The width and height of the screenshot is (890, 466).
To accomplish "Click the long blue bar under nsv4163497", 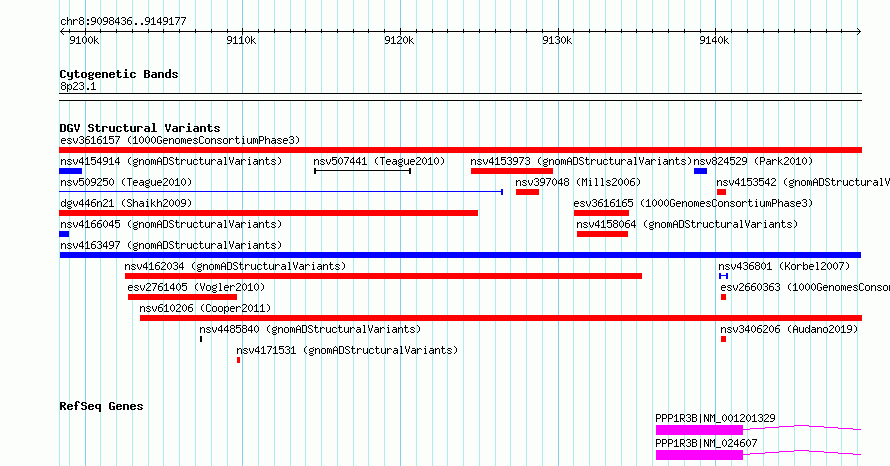I will [x=460, y=255].
